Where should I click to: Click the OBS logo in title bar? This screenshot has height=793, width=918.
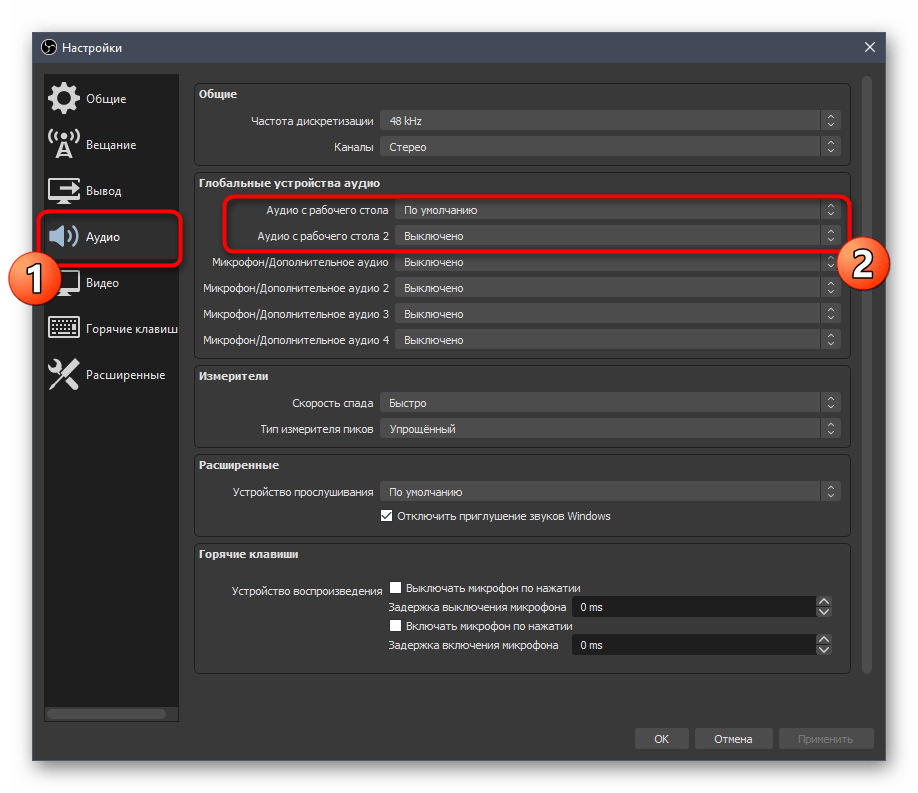point(49,47)
